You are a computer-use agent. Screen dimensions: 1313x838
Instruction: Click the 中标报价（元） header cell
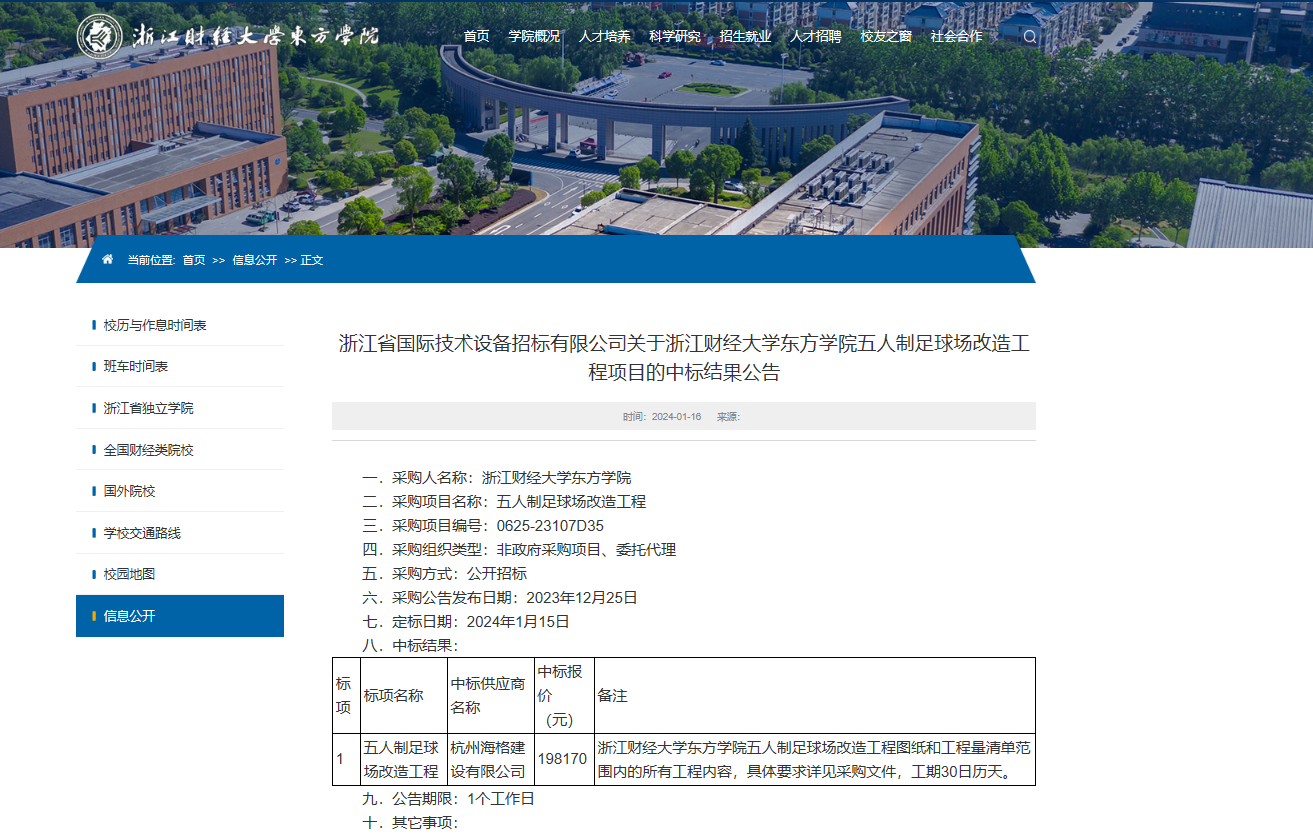565,695
